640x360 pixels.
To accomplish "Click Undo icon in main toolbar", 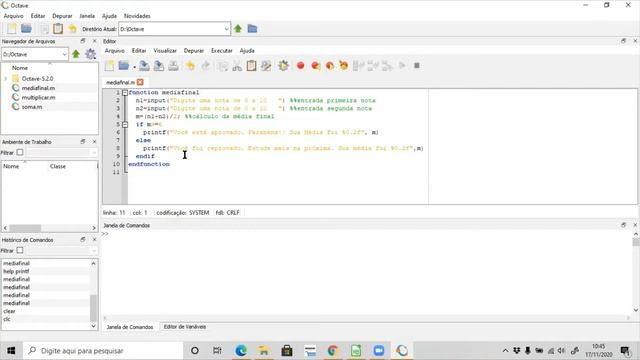I will point(72,29).
